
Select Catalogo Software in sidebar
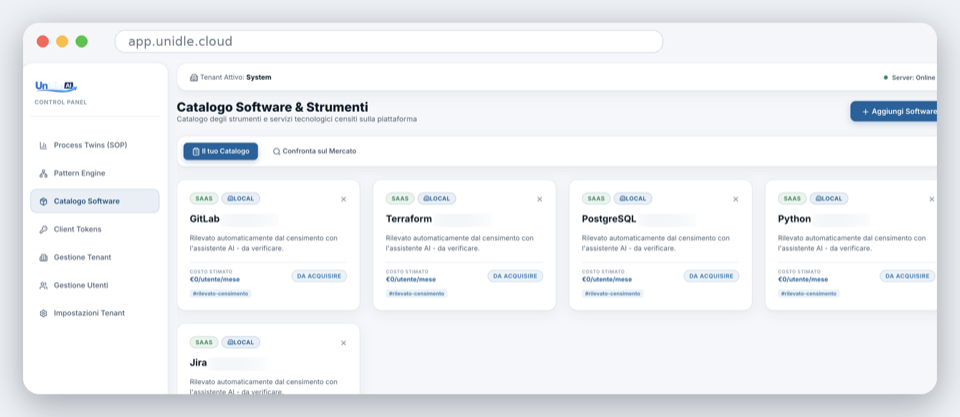click(x=95, y=201)
